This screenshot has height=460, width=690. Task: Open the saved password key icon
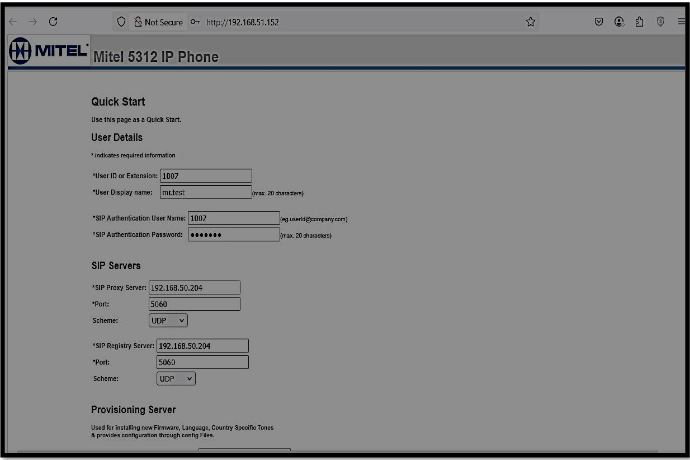[195, 22]
